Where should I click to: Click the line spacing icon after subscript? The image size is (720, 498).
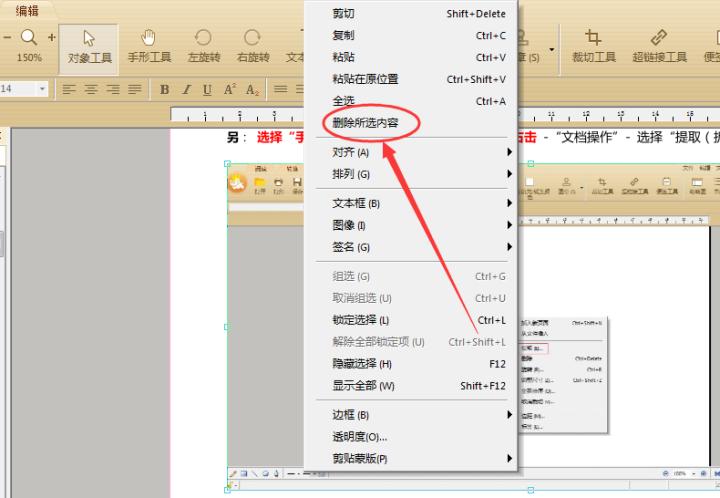pos(281,89)
